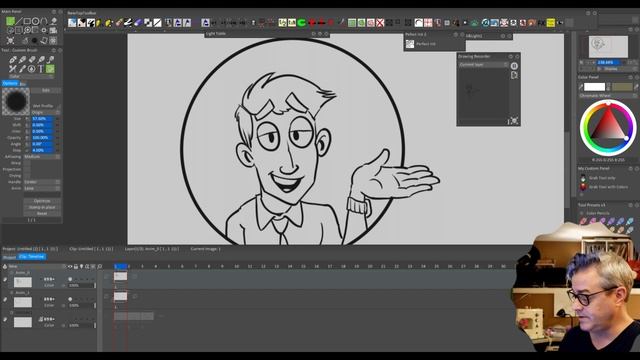Click the B-color eyedropper in Color Panel

[x=636, y=87]
